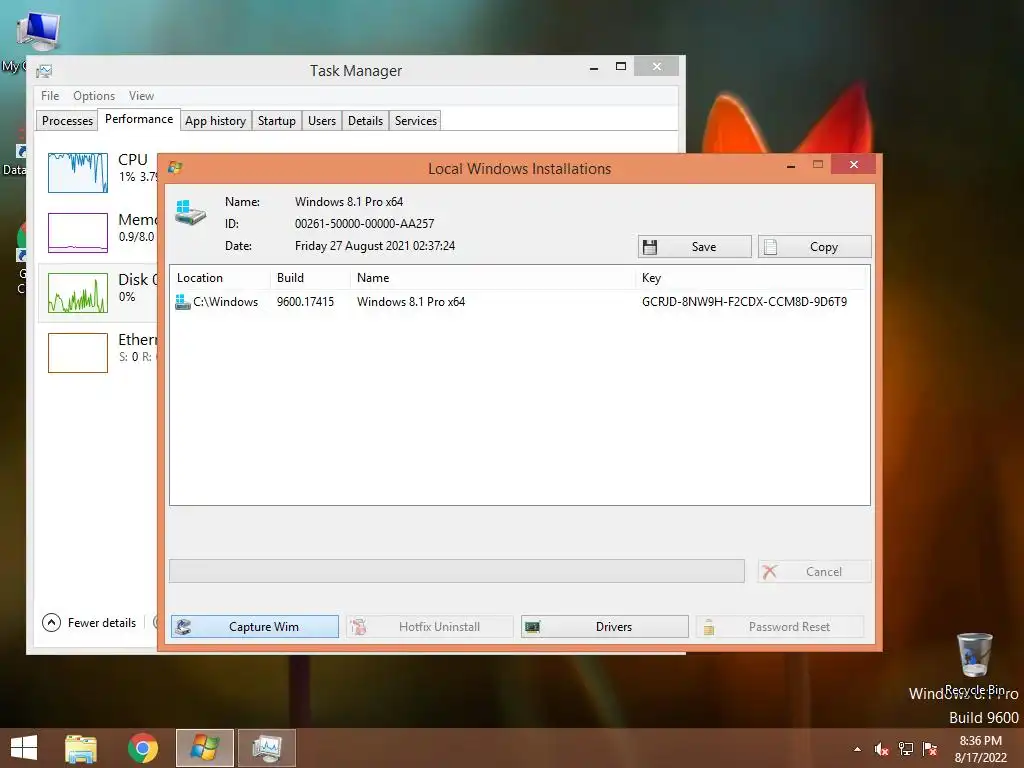Select the Disk performance graph thumbnail

pyautogui.click(x=78, y=293)
